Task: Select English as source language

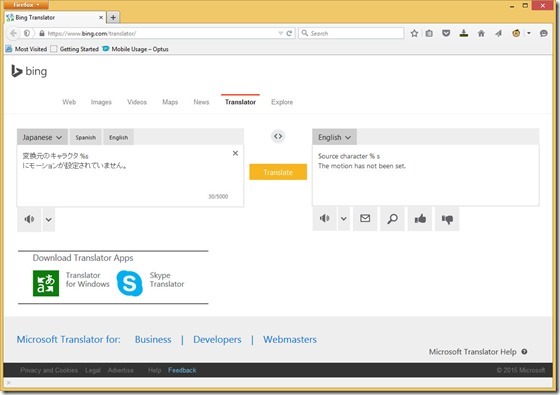Action: point(119,138)
